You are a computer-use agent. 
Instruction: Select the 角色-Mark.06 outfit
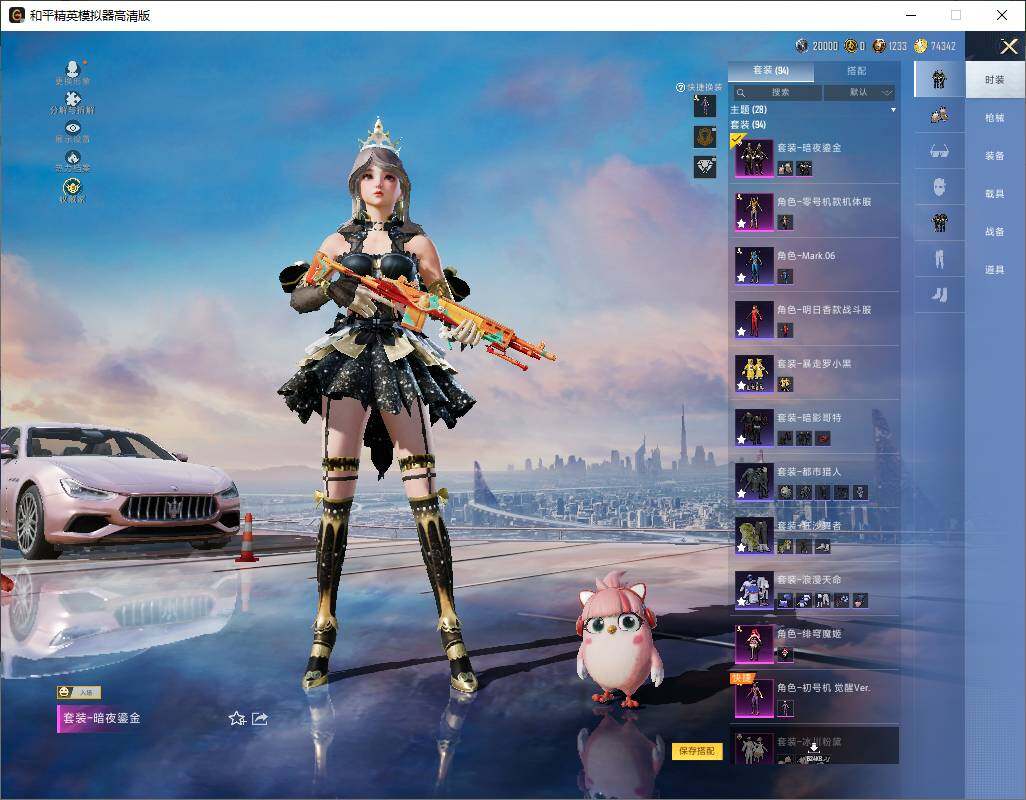point(814,266)
